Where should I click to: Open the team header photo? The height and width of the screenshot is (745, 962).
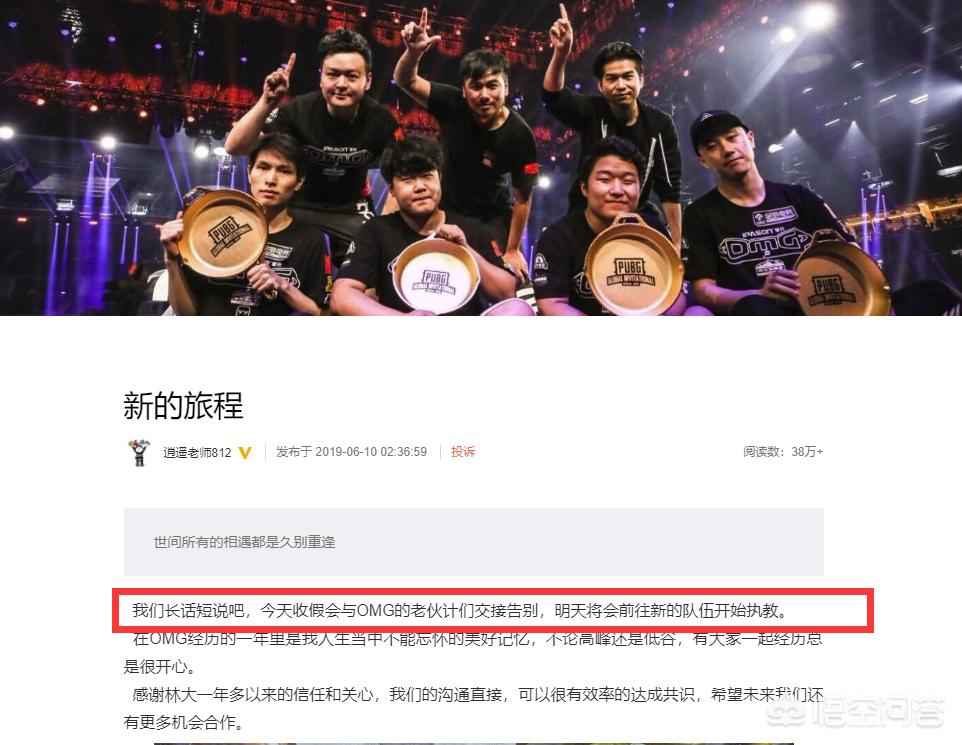pyautogui.click(x=481, y=158)
